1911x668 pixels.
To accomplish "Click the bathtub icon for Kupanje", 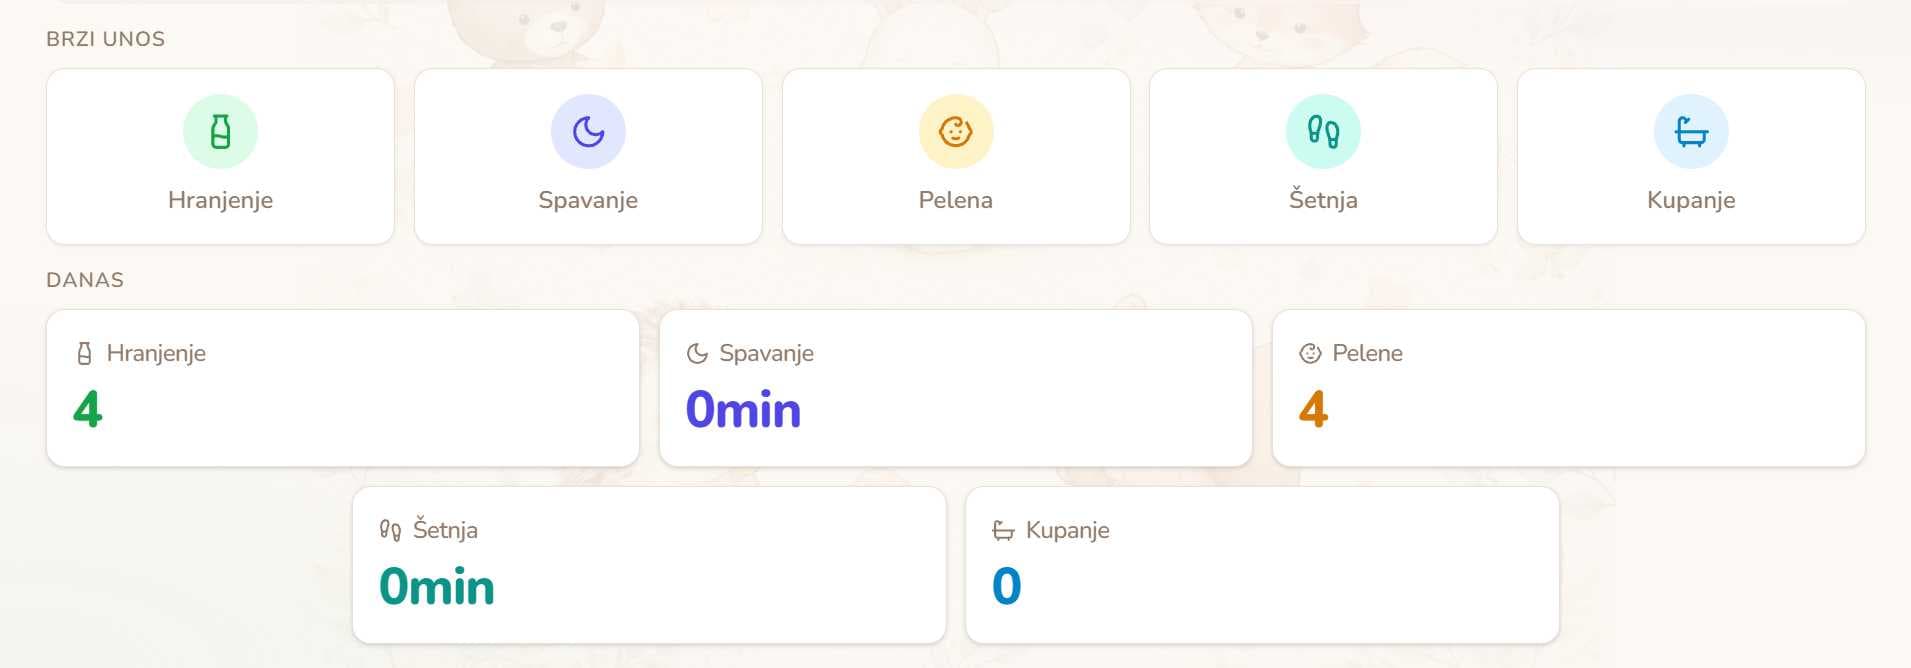I will coord(1690,131).
